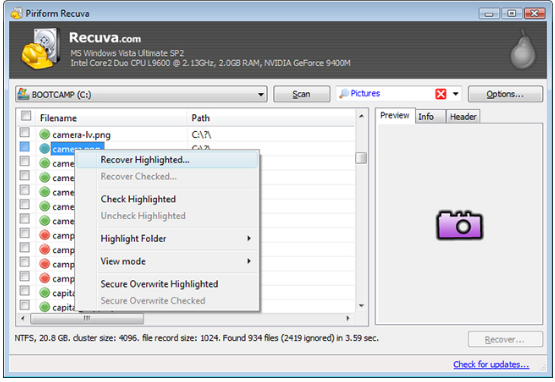Follow the Check for updates link
Image resolution: width=555 pixels, height=382 pixels.
click(491, 364)
